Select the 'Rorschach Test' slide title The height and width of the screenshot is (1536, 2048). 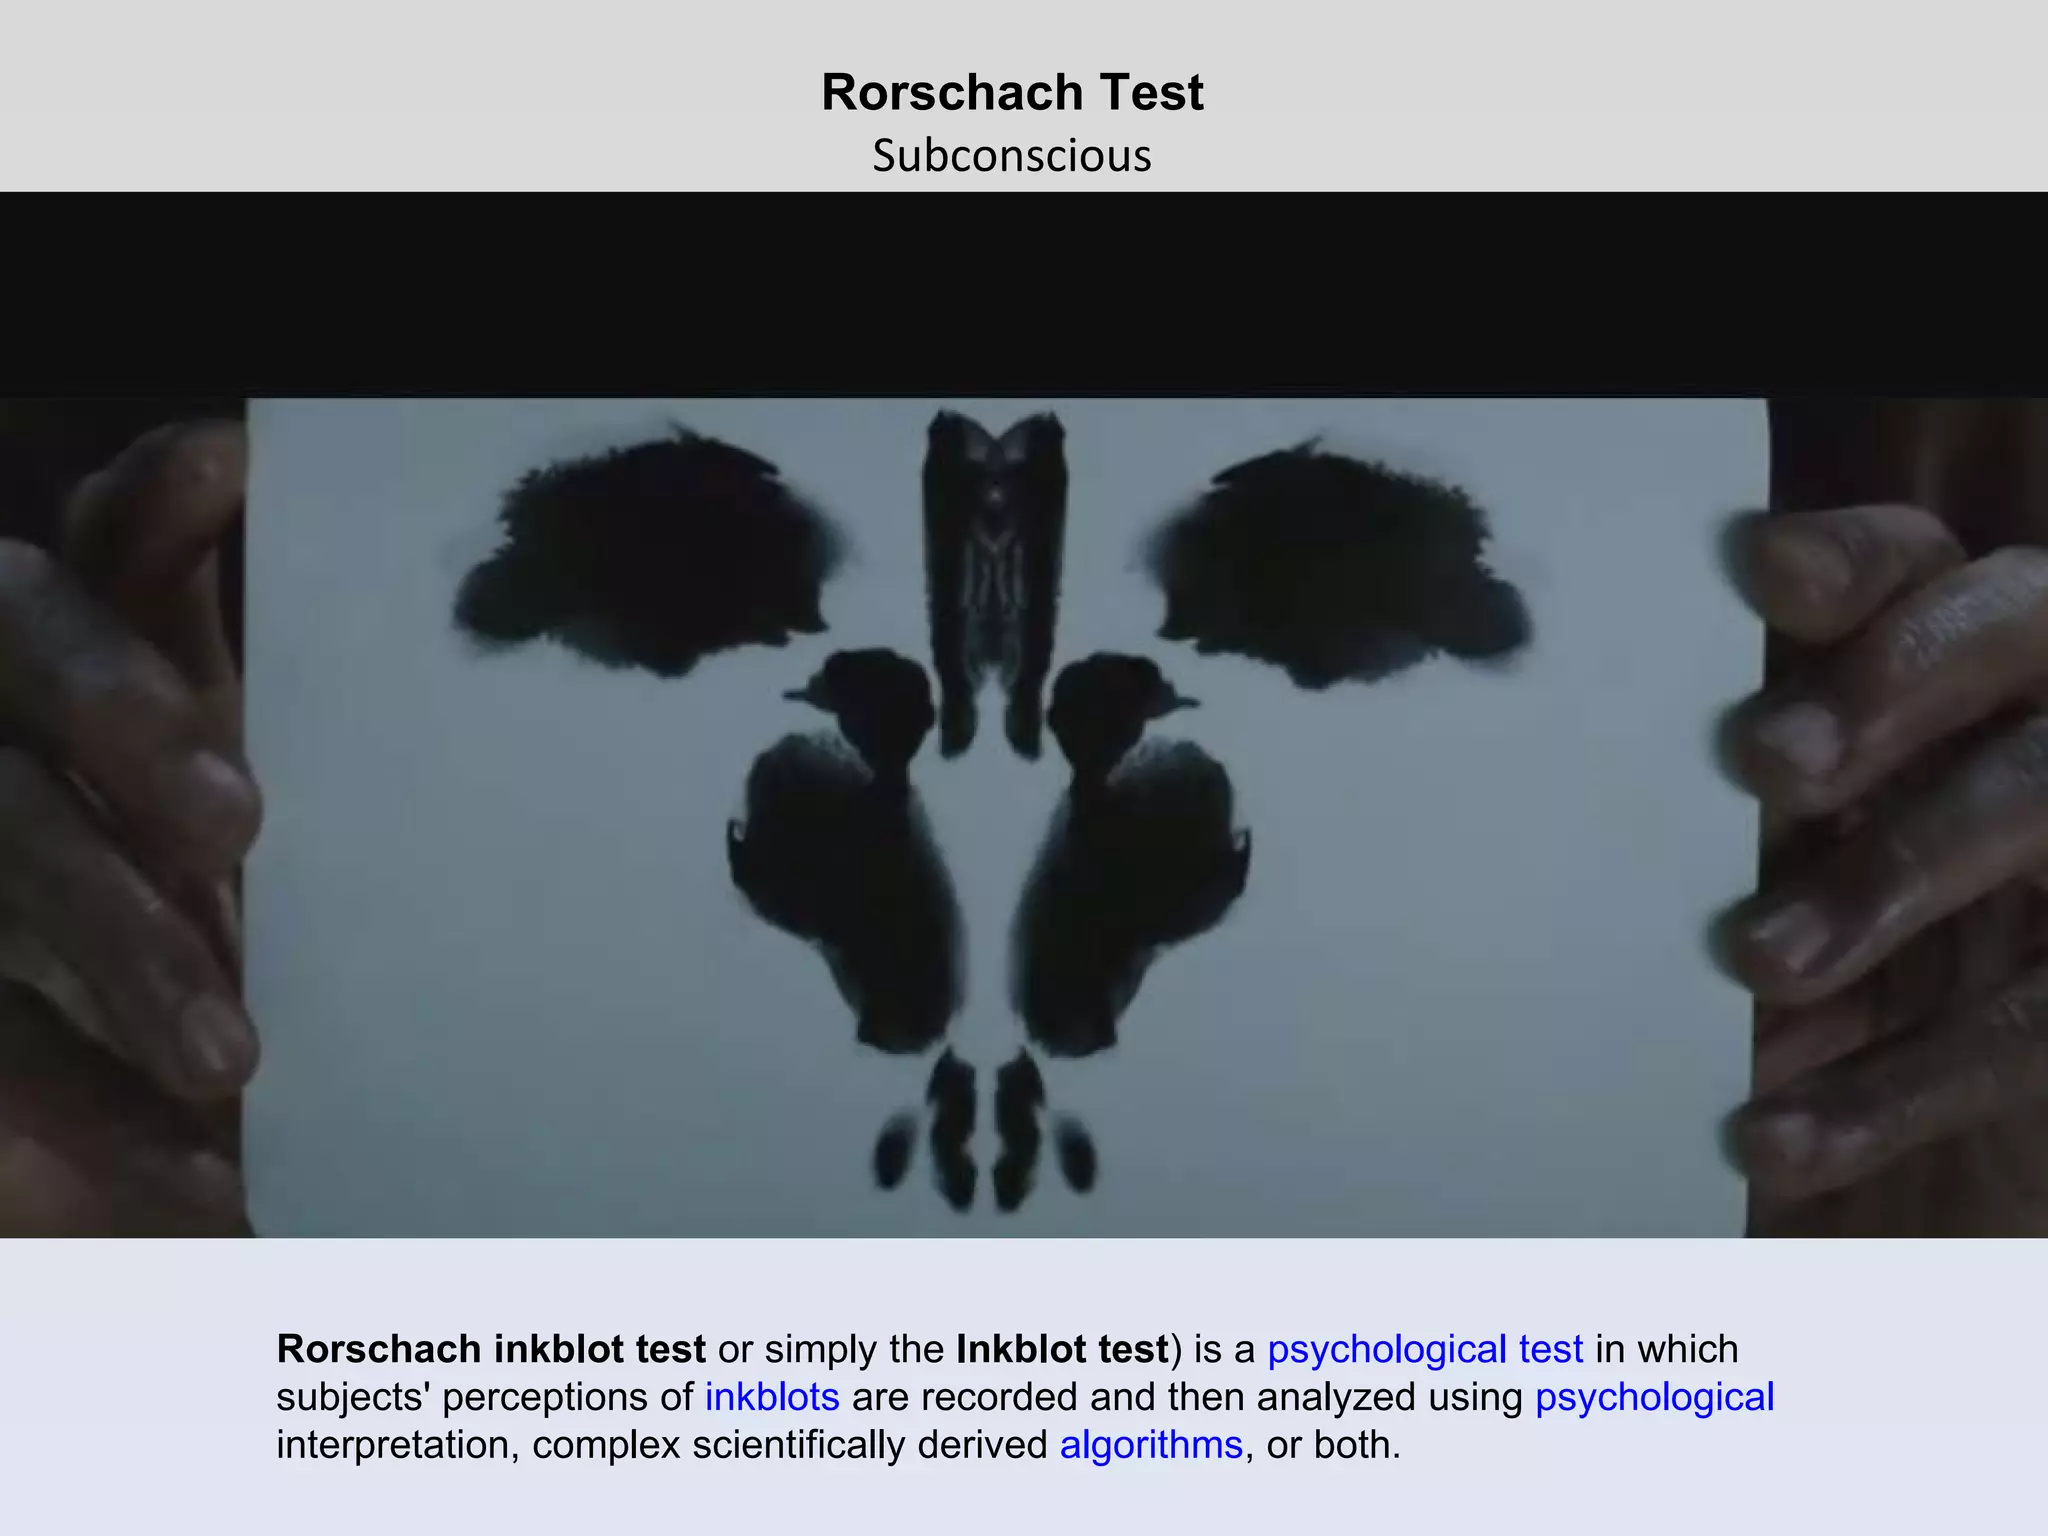[1012, 92]
